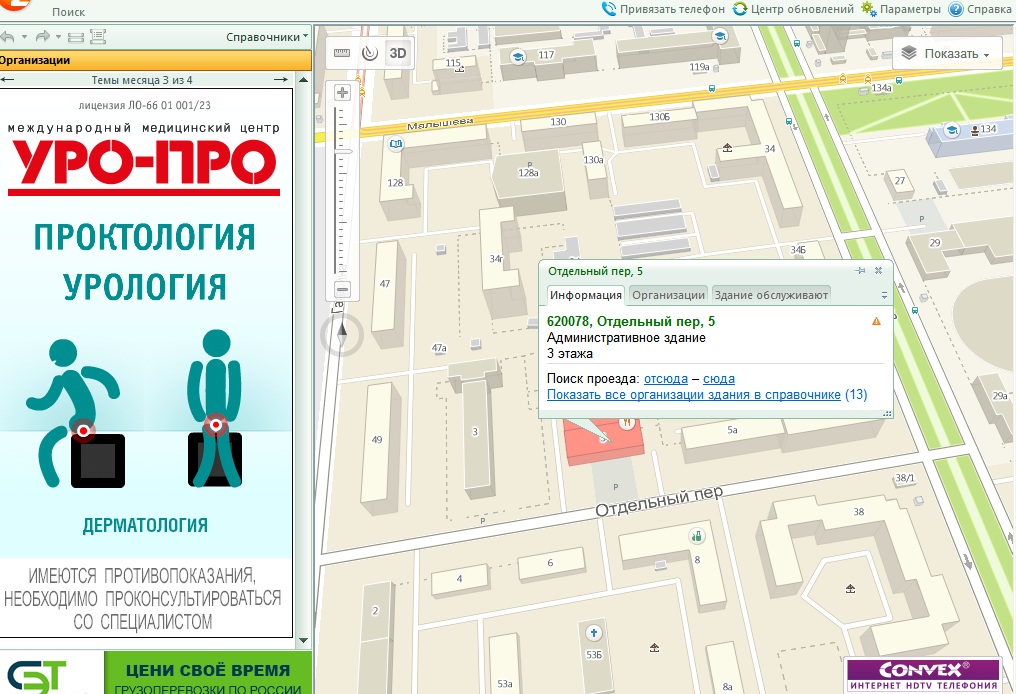
Task: Click the Малышева street label
Action: [440, 123]
